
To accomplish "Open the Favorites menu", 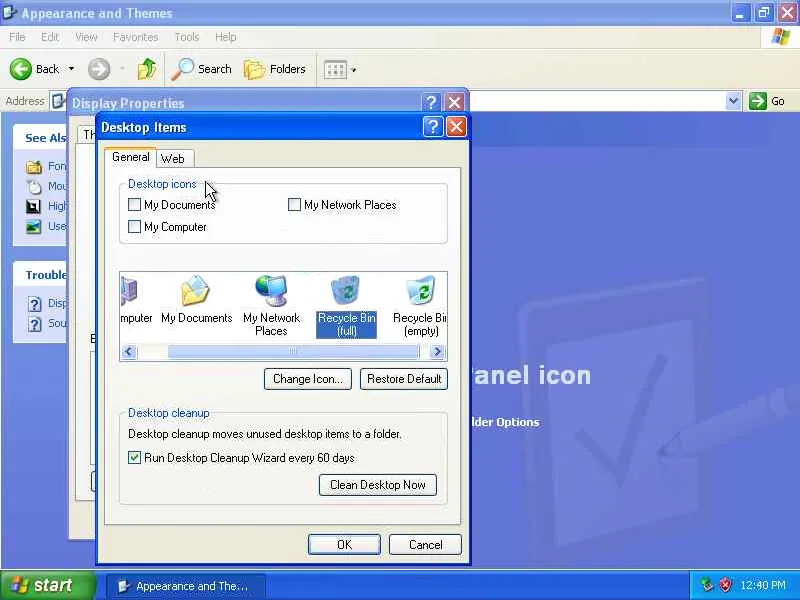I will click(135, 37).
